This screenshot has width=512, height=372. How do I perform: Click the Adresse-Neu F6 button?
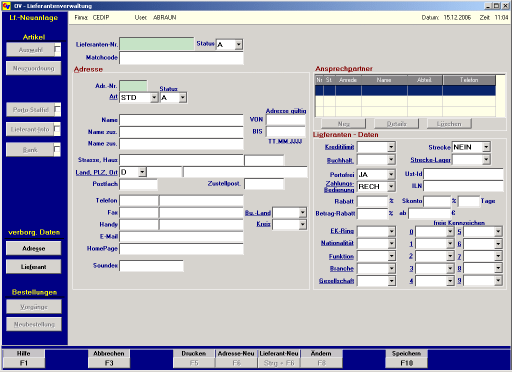pyautogui.click(x=236, y=358)
